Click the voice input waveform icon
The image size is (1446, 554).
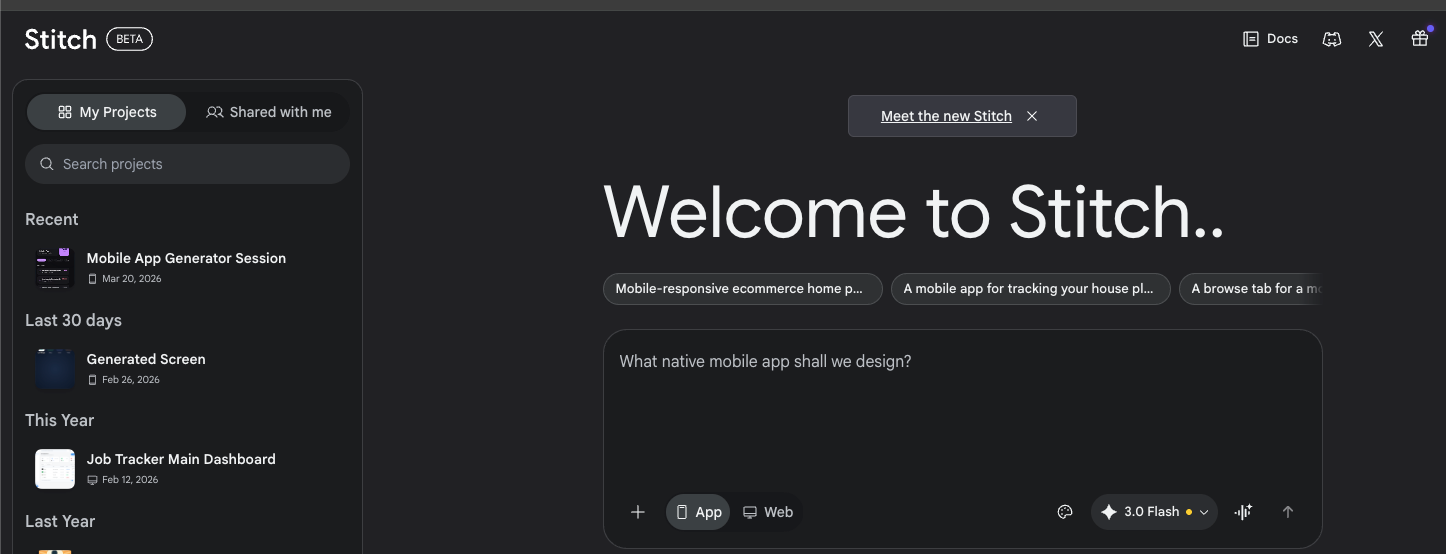click(x=1243, y=512)
